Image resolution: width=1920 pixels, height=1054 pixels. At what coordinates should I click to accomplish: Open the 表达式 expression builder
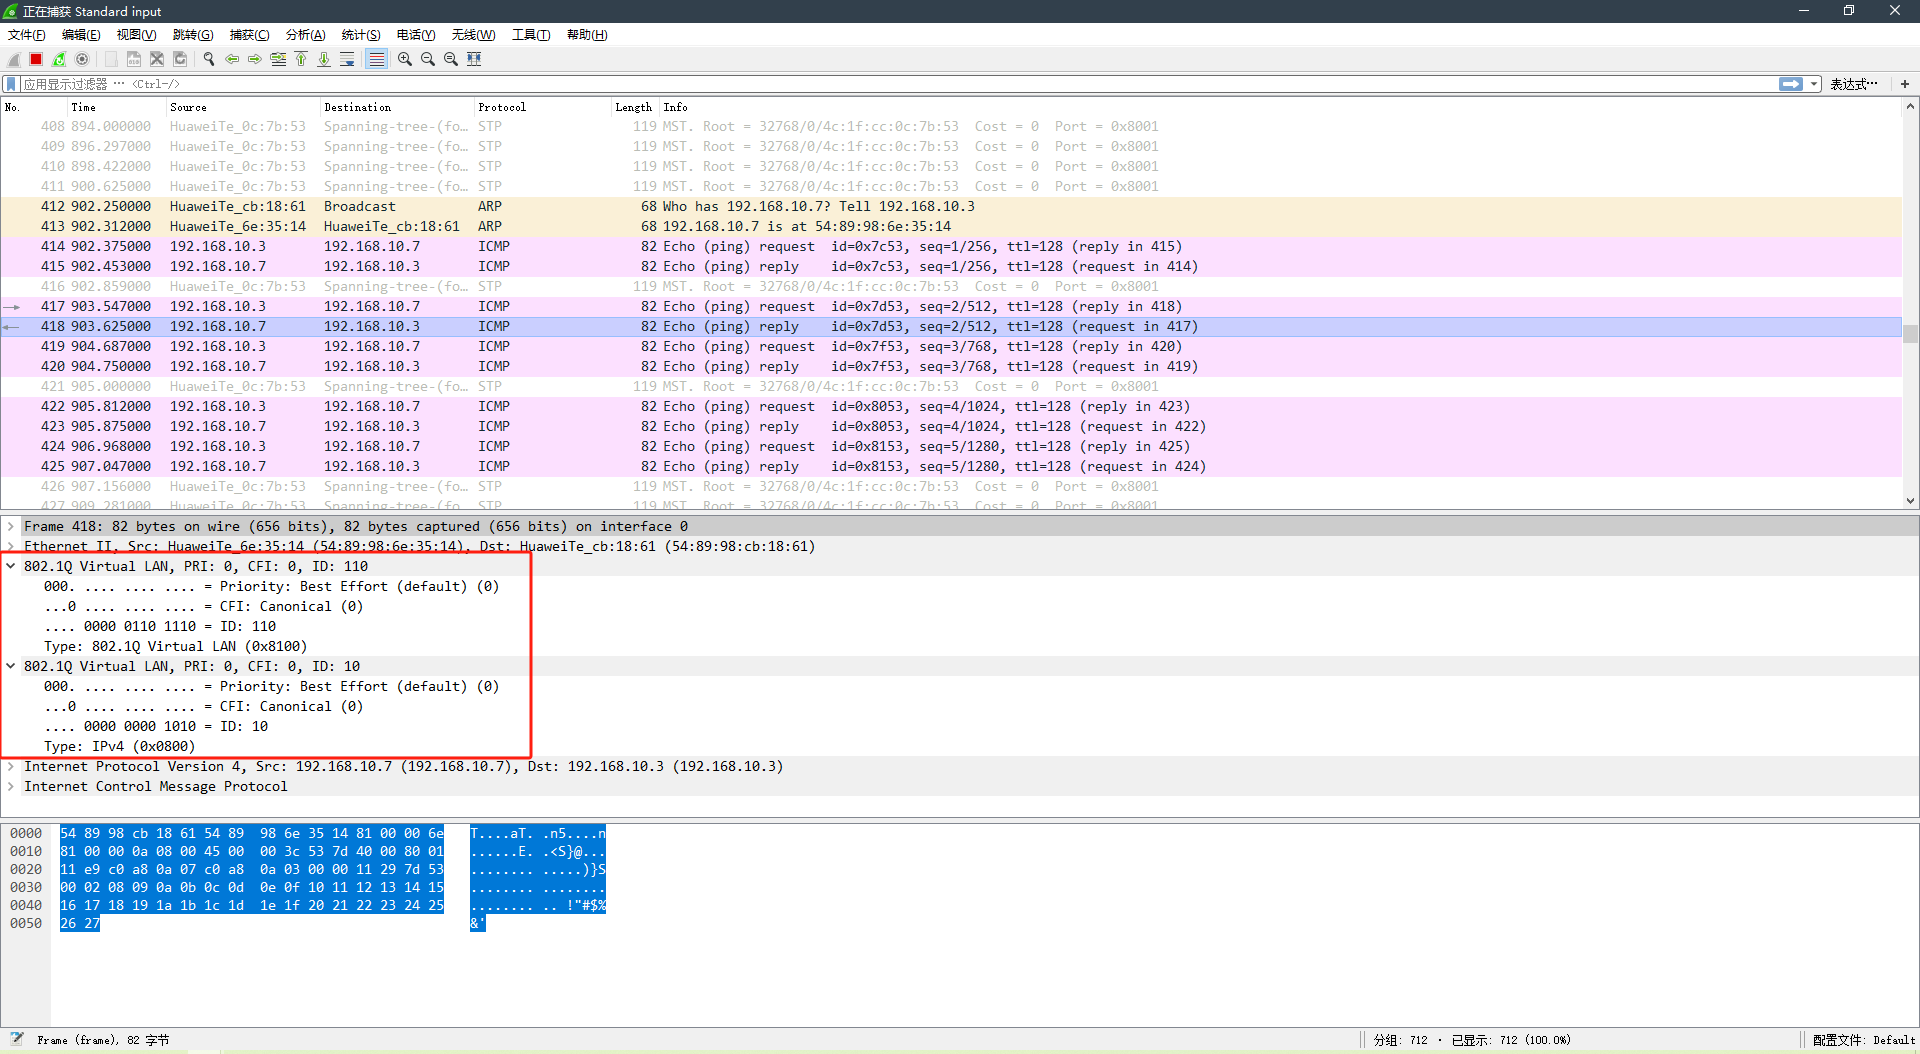(x=1854, y=84)
